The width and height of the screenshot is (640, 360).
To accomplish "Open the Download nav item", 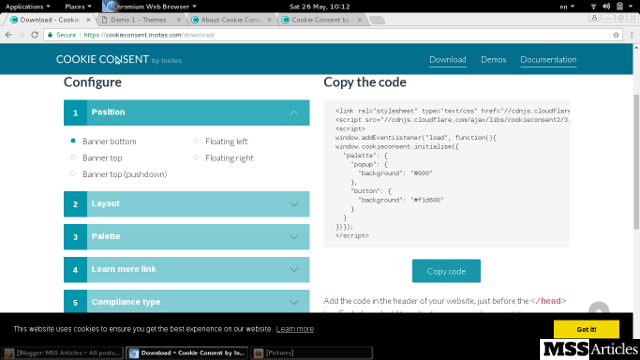I will pos(447,60).
